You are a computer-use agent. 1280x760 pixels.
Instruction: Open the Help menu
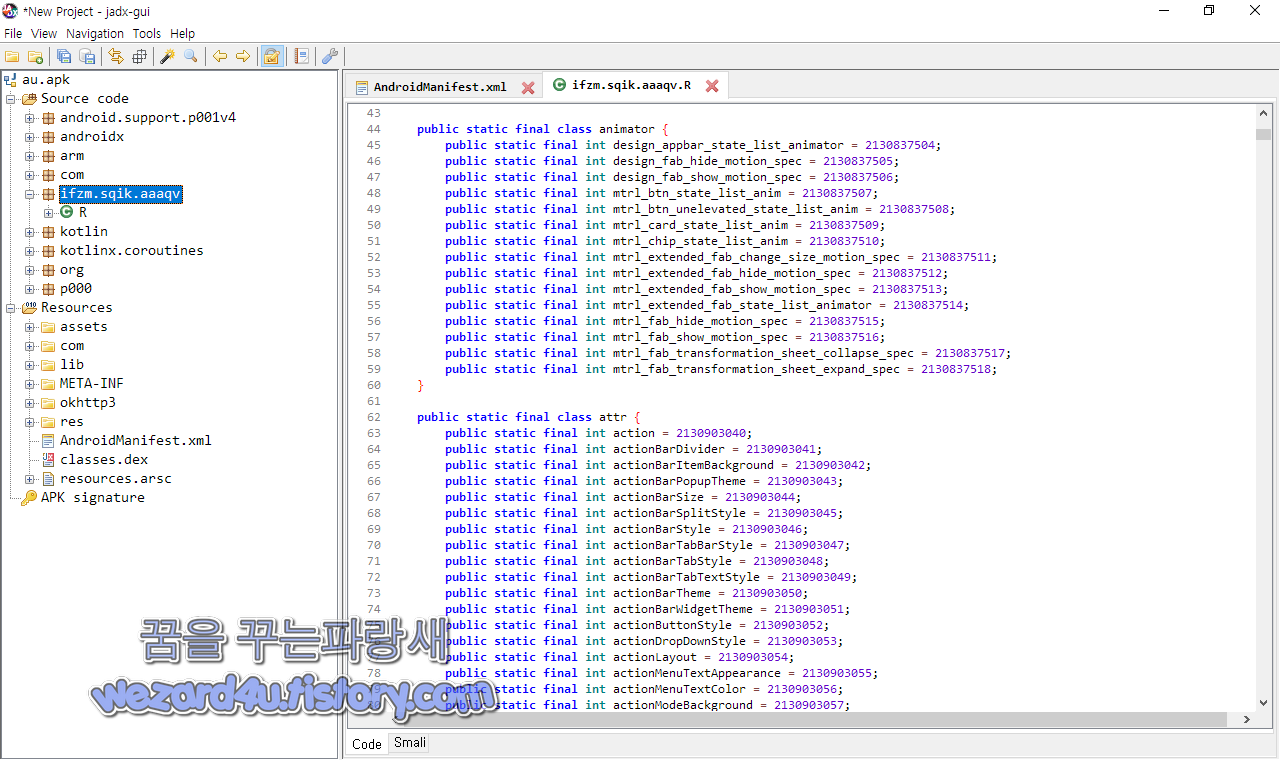click(183, 34)
